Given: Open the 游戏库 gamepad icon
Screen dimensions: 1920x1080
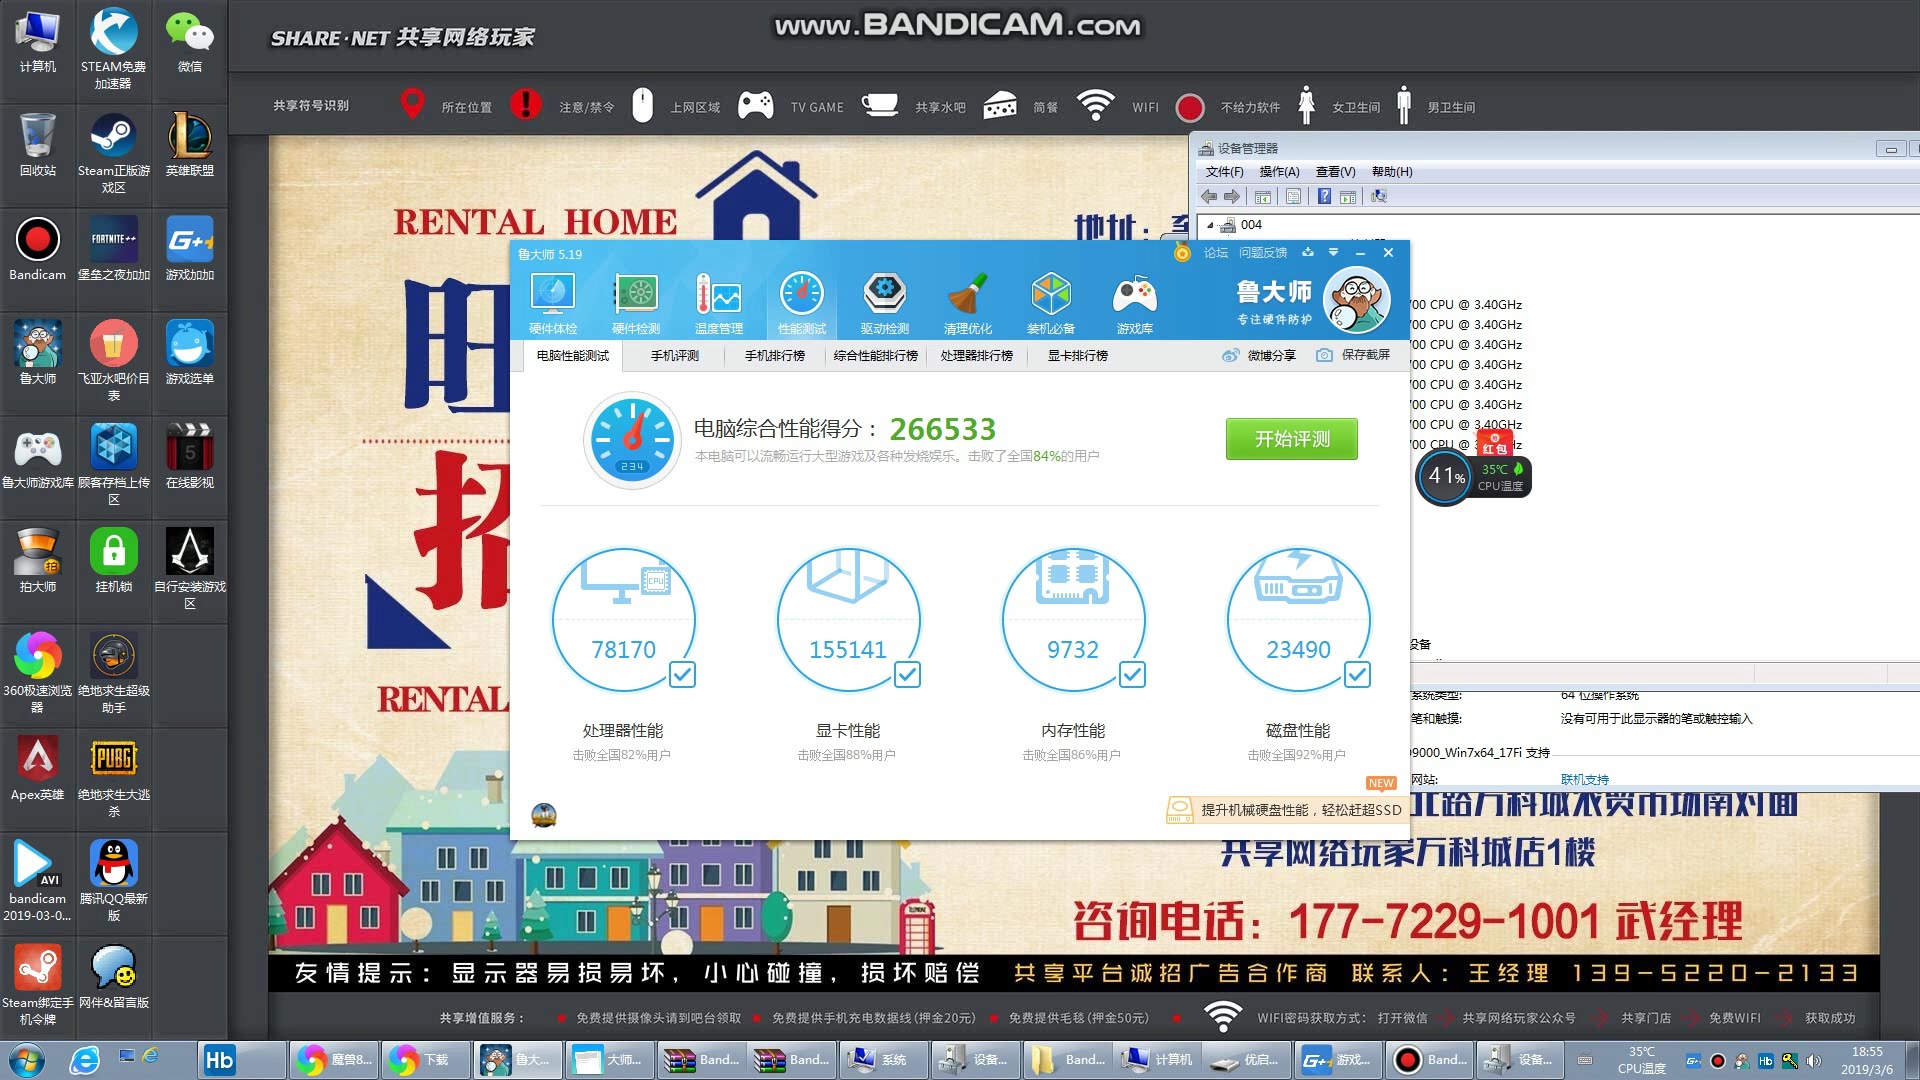Looking at the screenshot, I should pyautogui.click(x=1135, y=303).
